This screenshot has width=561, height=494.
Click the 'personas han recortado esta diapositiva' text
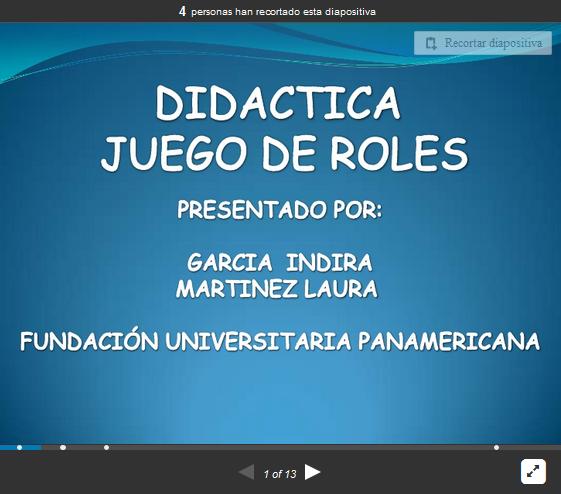[283, 12]
